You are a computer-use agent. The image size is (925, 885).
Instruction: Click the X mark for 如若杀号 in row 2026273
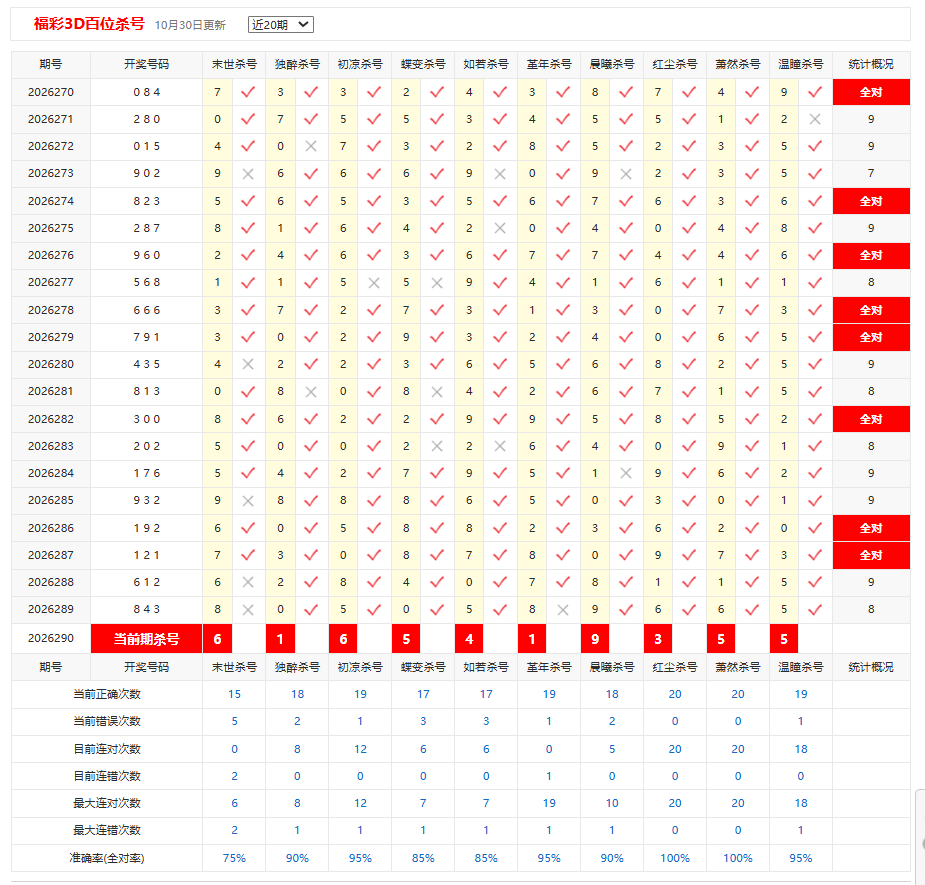point(500,174)
